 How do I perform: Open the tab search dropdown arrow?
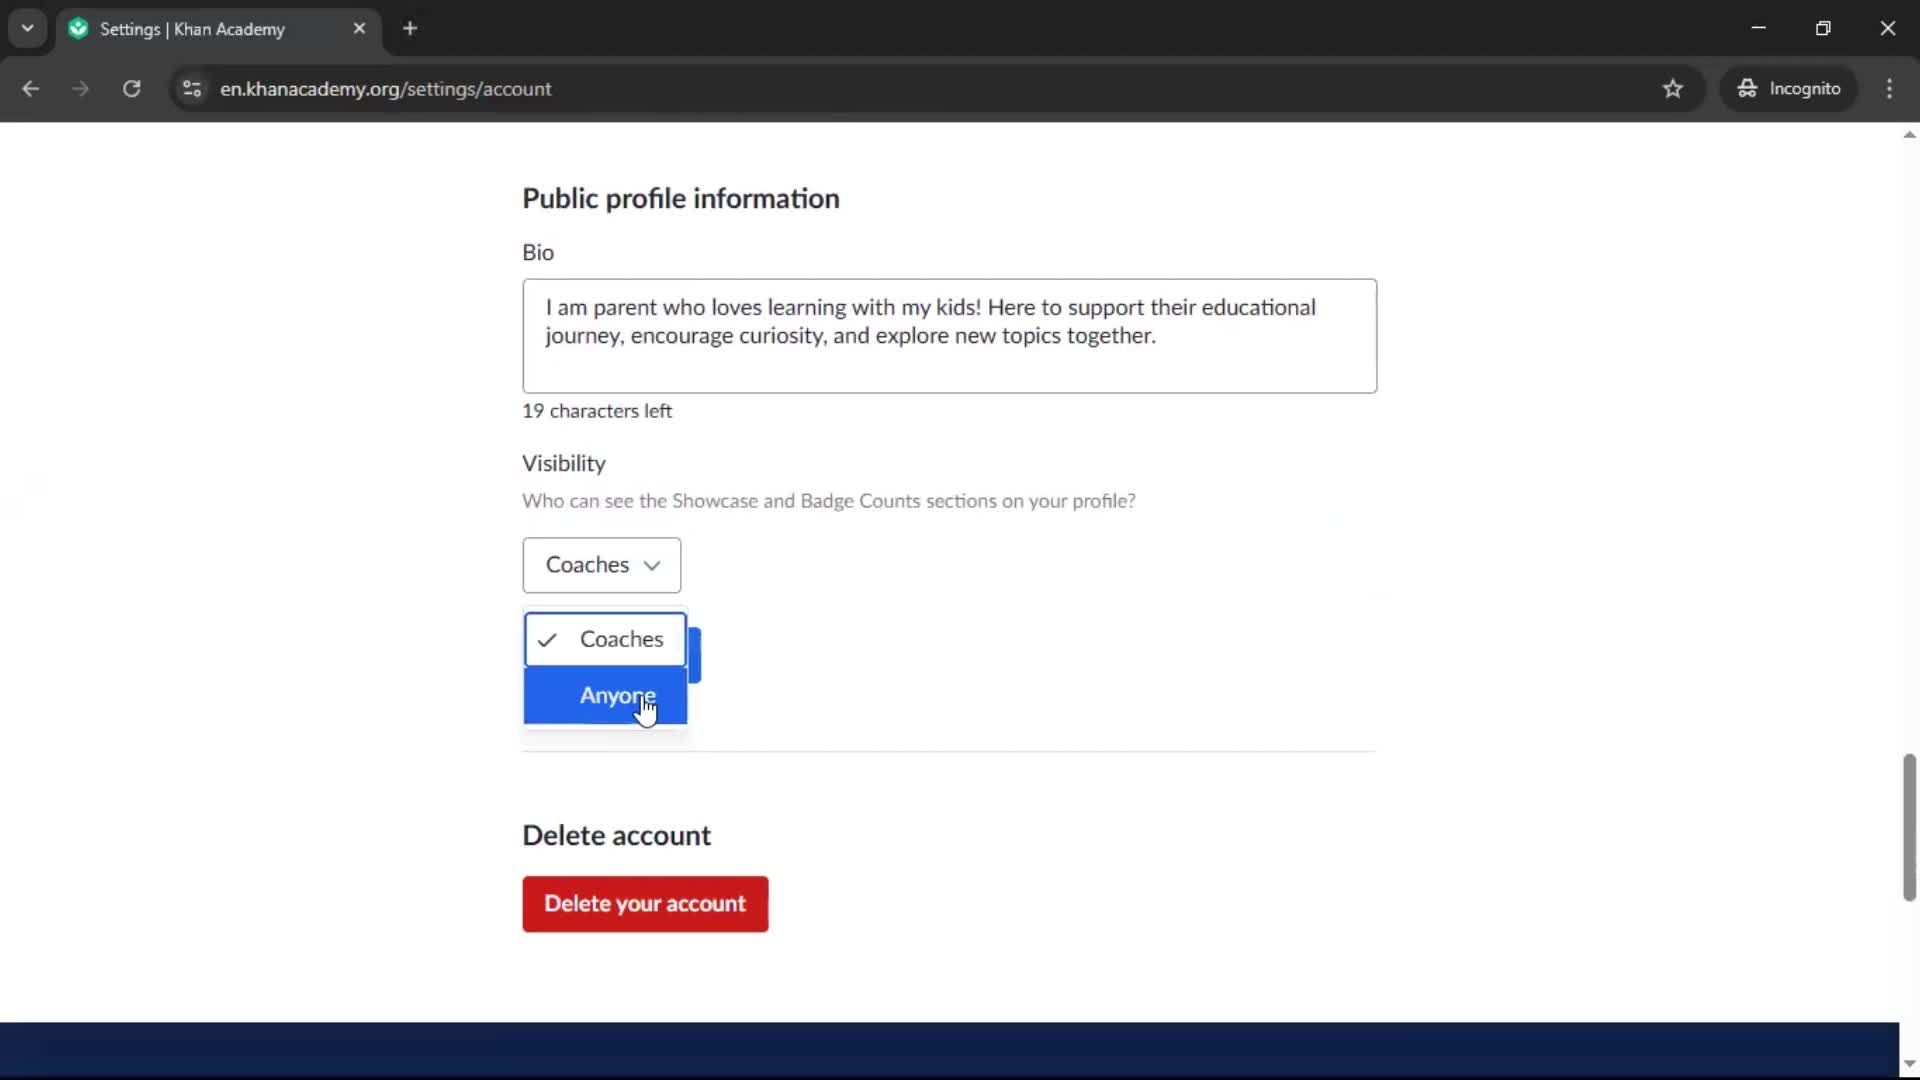28,28
